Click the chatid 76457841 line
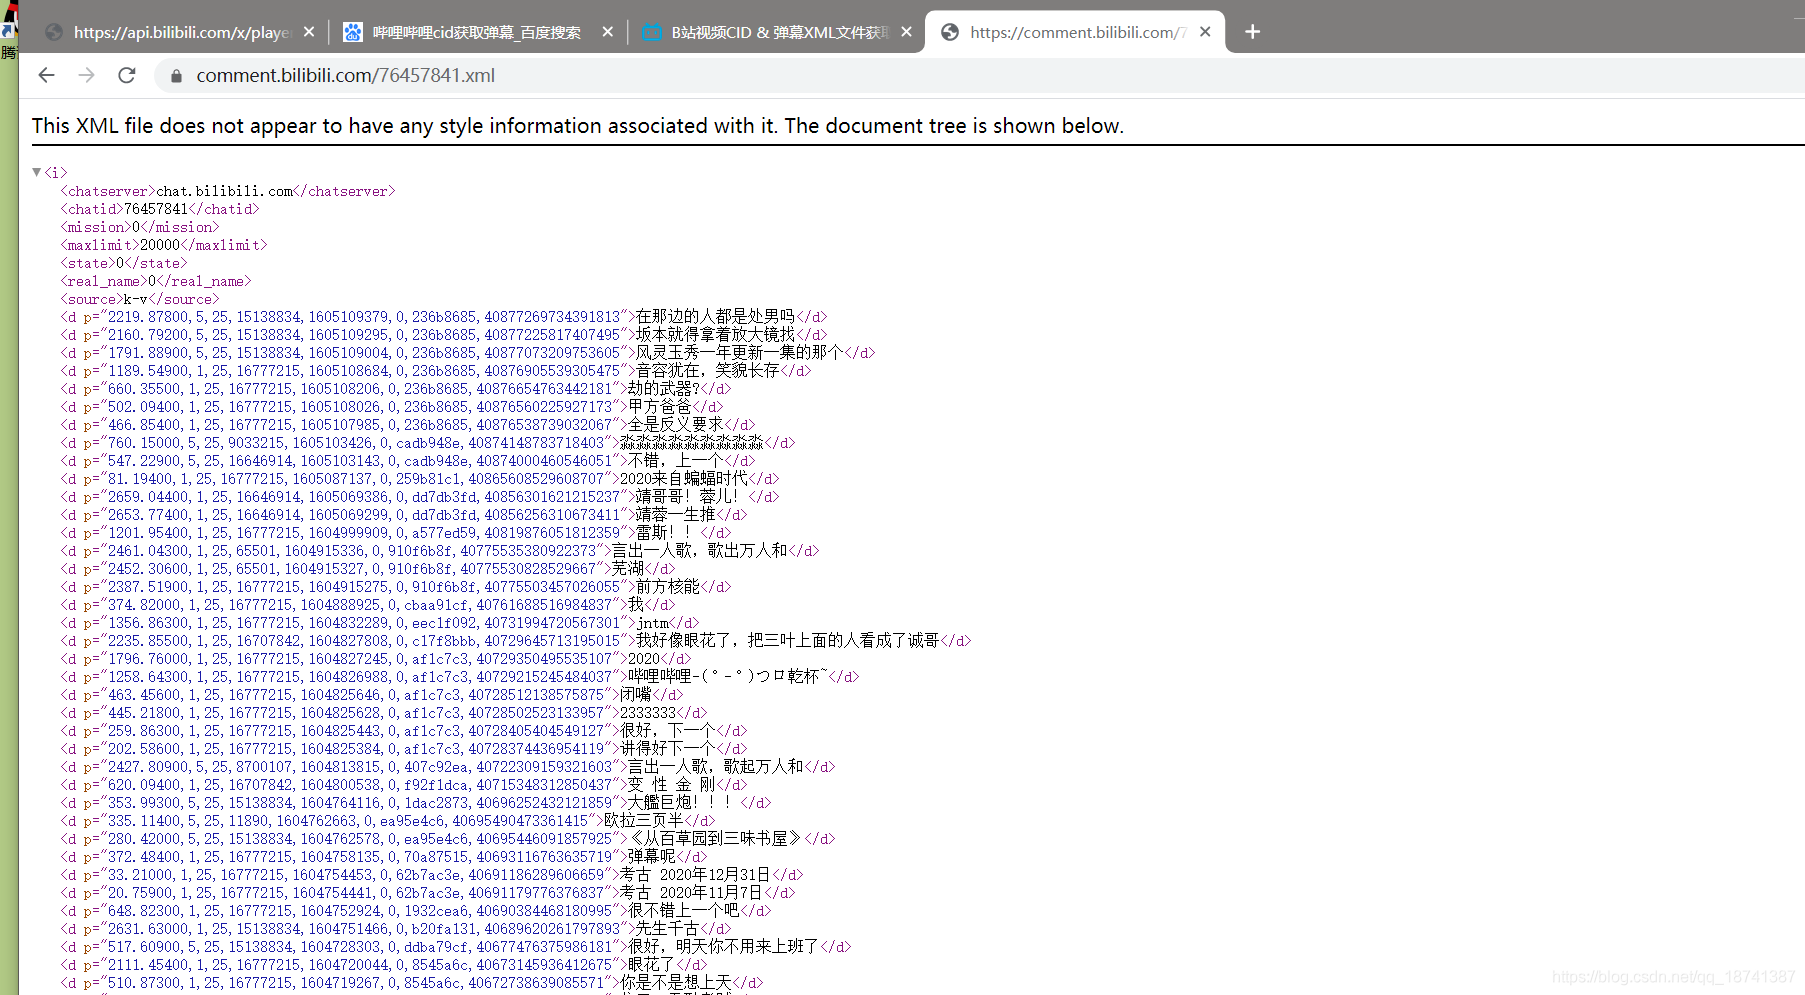 160,209
